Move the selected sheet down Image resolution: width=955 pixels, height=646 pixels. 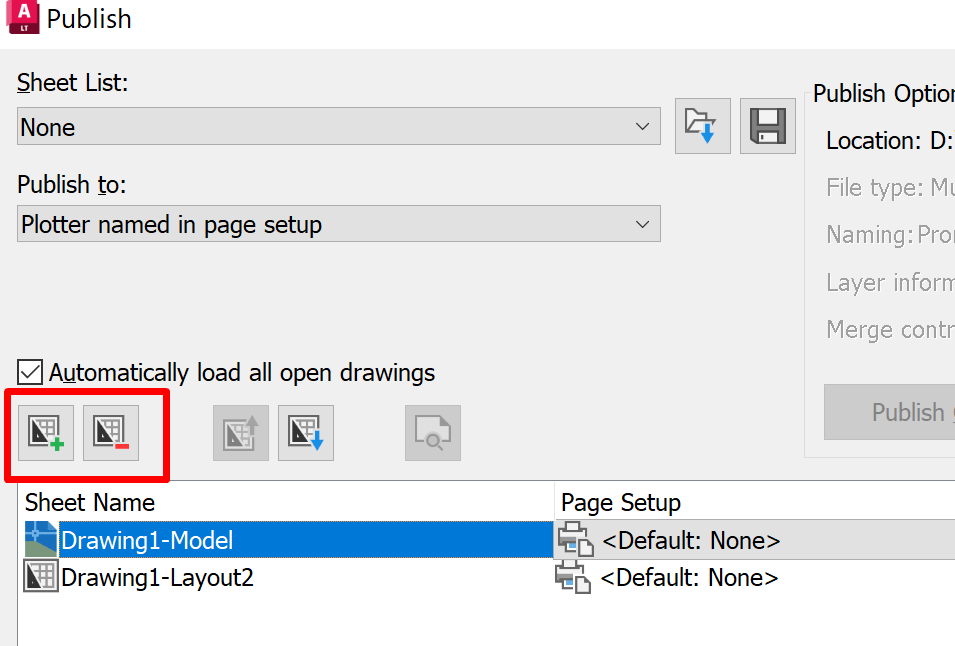(306, 433)
